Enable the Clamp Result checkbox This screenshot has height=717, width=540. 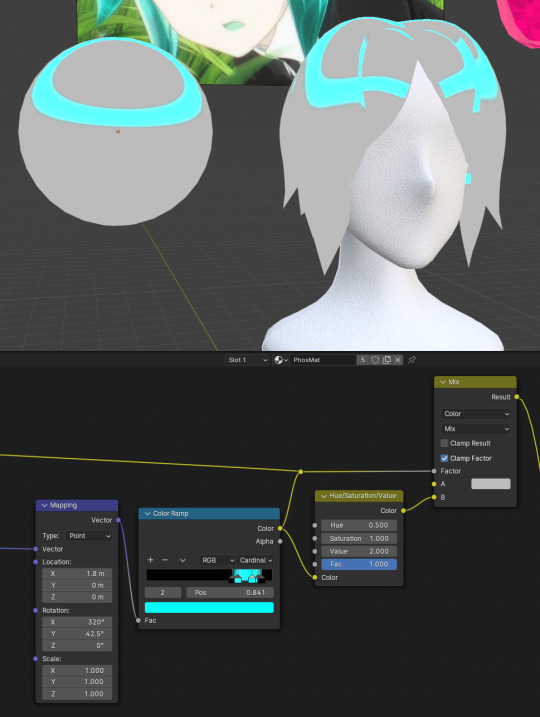point(444,443)
